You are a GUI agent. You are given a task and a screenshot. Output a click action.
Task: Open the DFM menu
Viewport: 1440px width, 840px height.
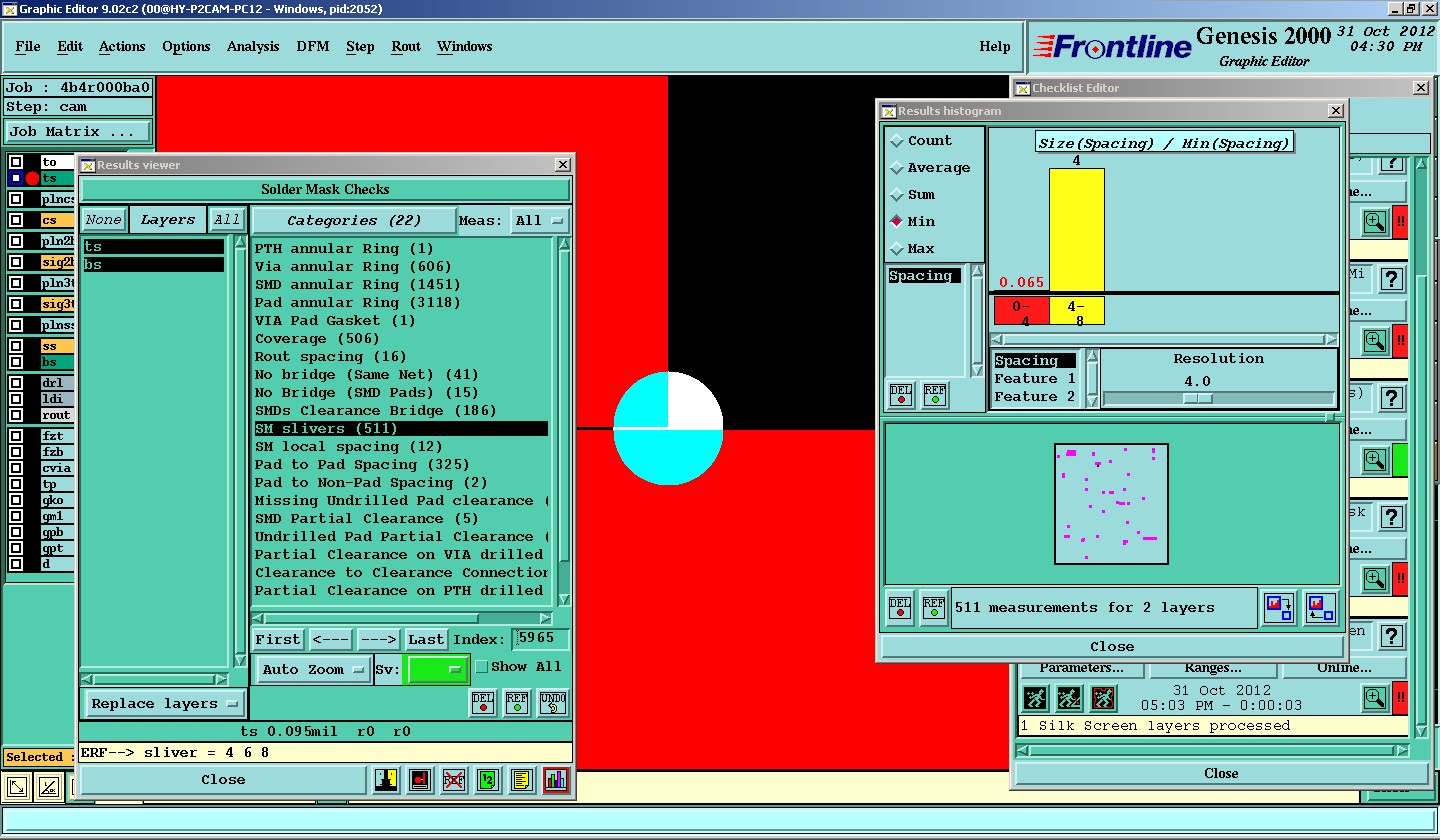[x=311, y=47]
